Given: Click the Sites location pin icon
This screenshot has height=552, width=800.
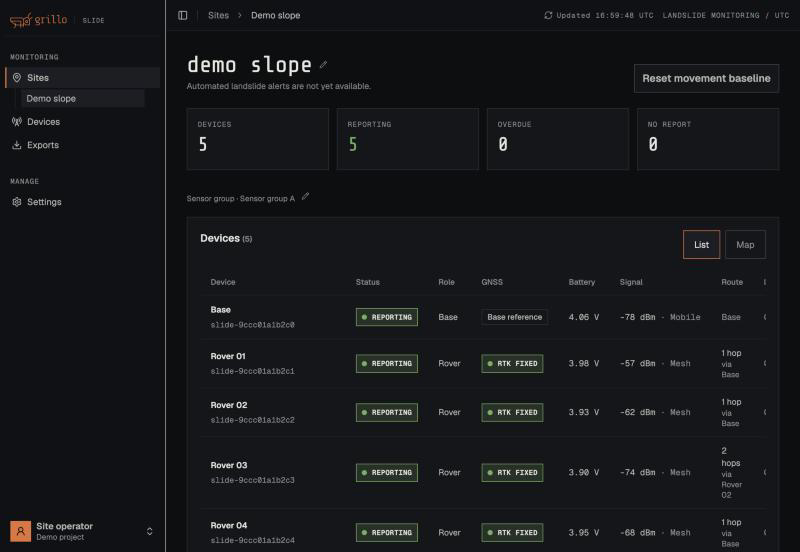Looking at the screenshot, I should tap(17, 78).
